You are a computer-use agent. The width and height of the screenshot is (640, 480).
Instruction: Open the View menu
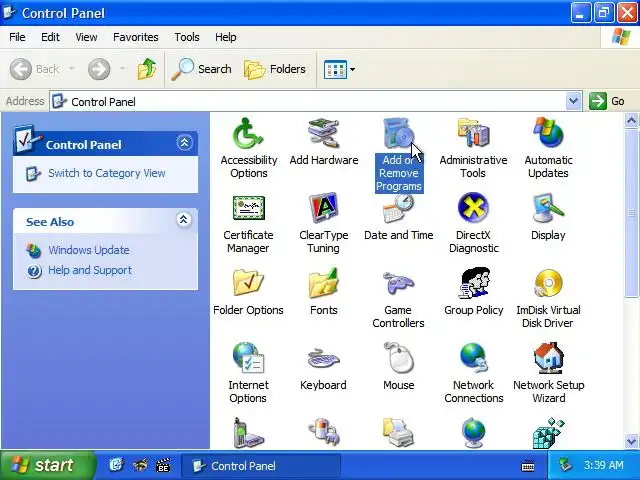[x=86, y=37]
